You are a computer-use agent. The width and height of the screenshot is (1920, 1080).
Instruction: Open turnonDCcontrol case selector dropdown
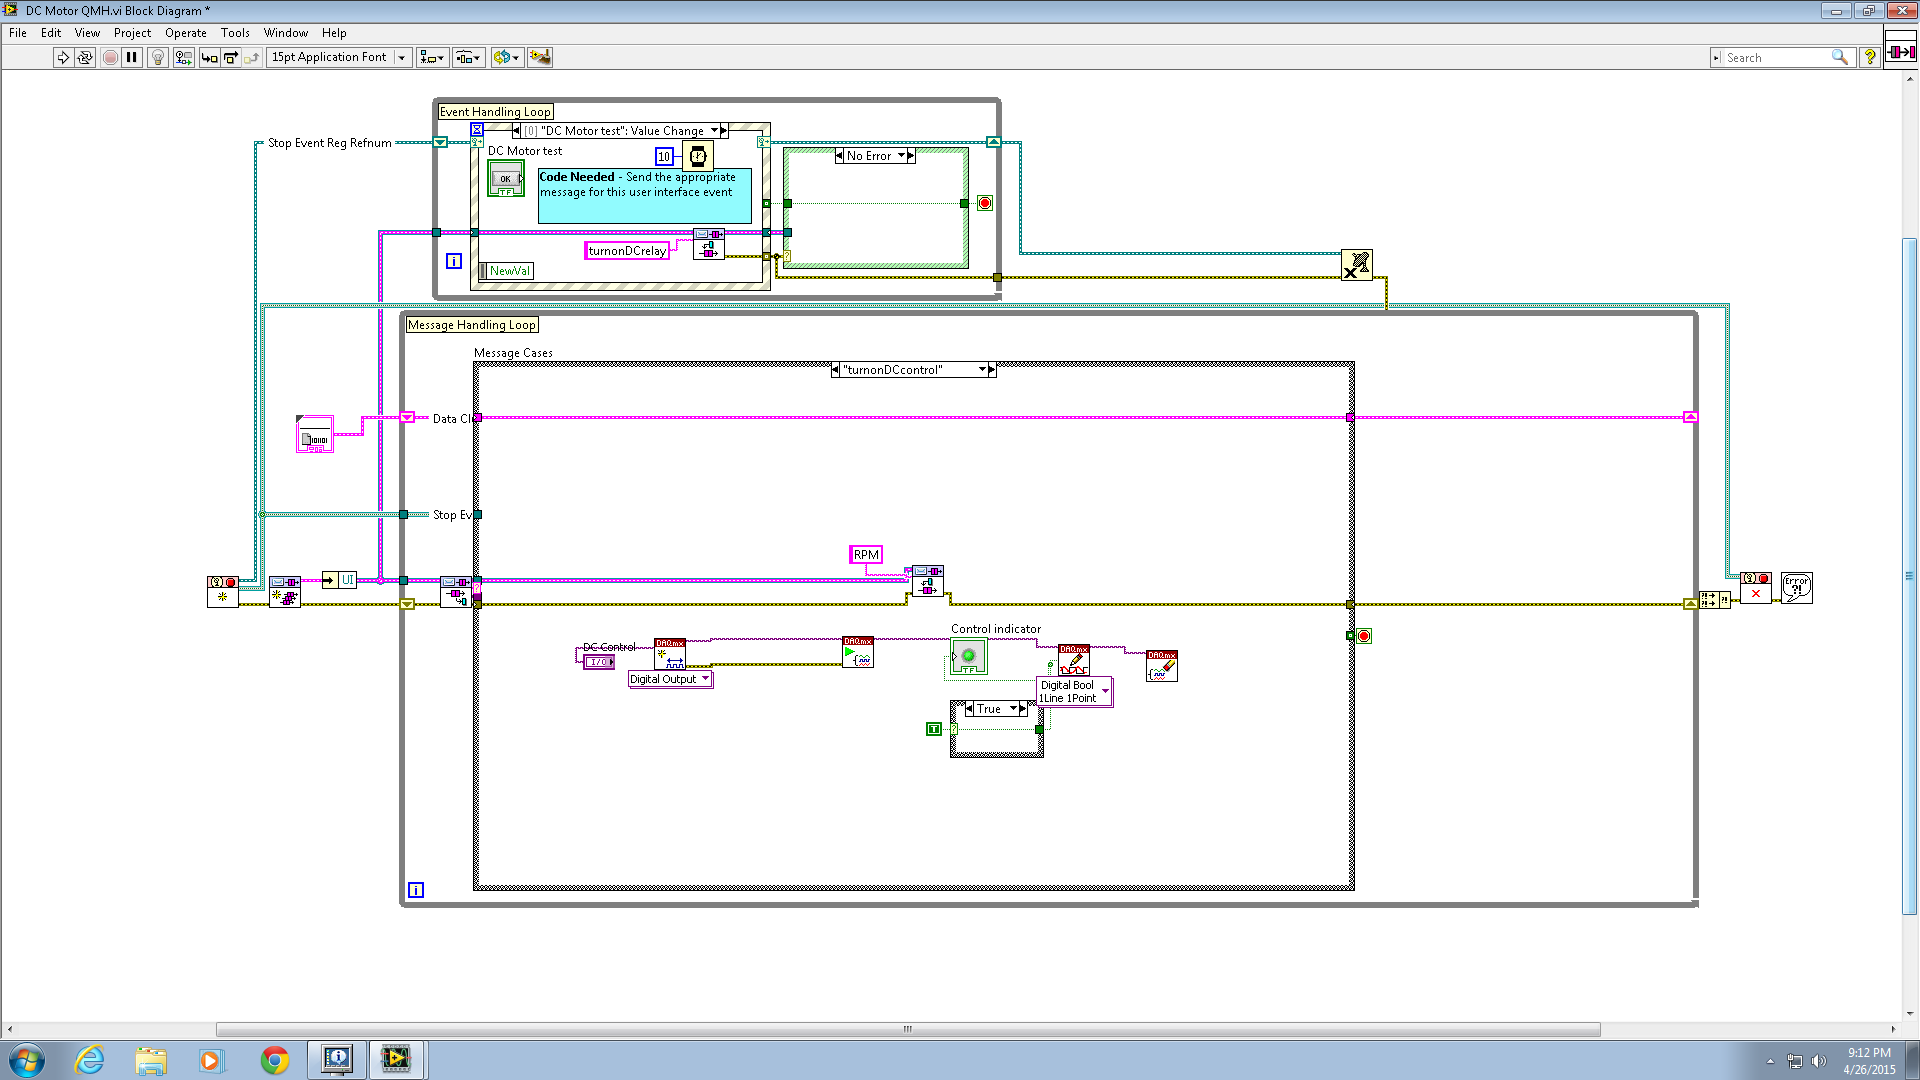coord(982,370)
